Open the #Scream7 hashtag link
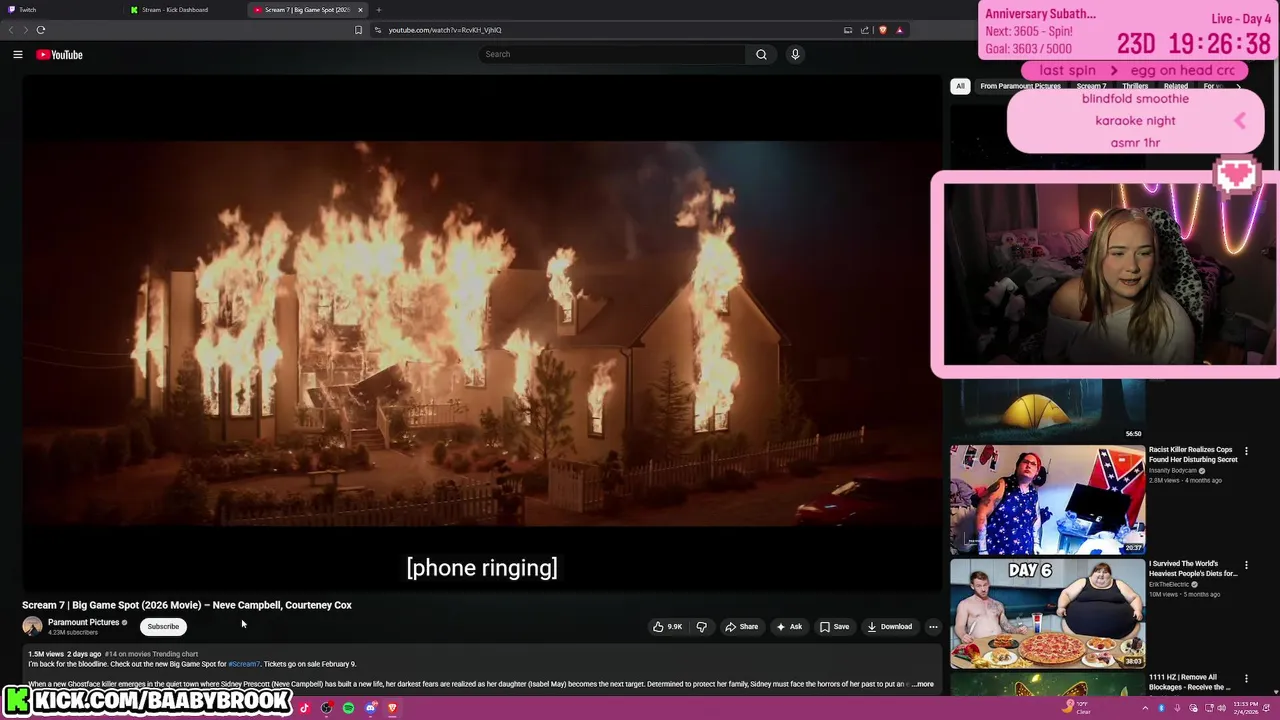Viewport: 1280px width, 720px height. (244, 664)
